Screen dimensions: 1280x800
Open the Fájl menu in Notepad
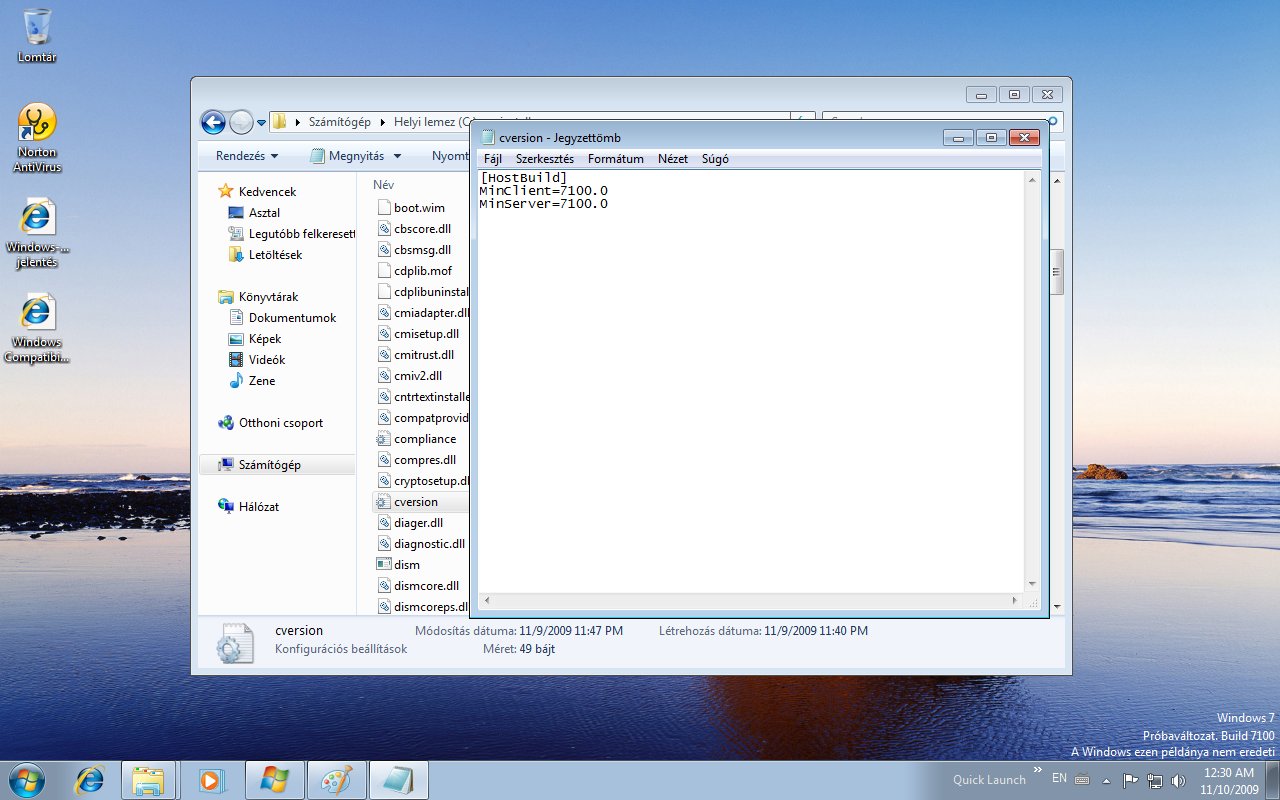pyautogui.click(x=493, y=159)
